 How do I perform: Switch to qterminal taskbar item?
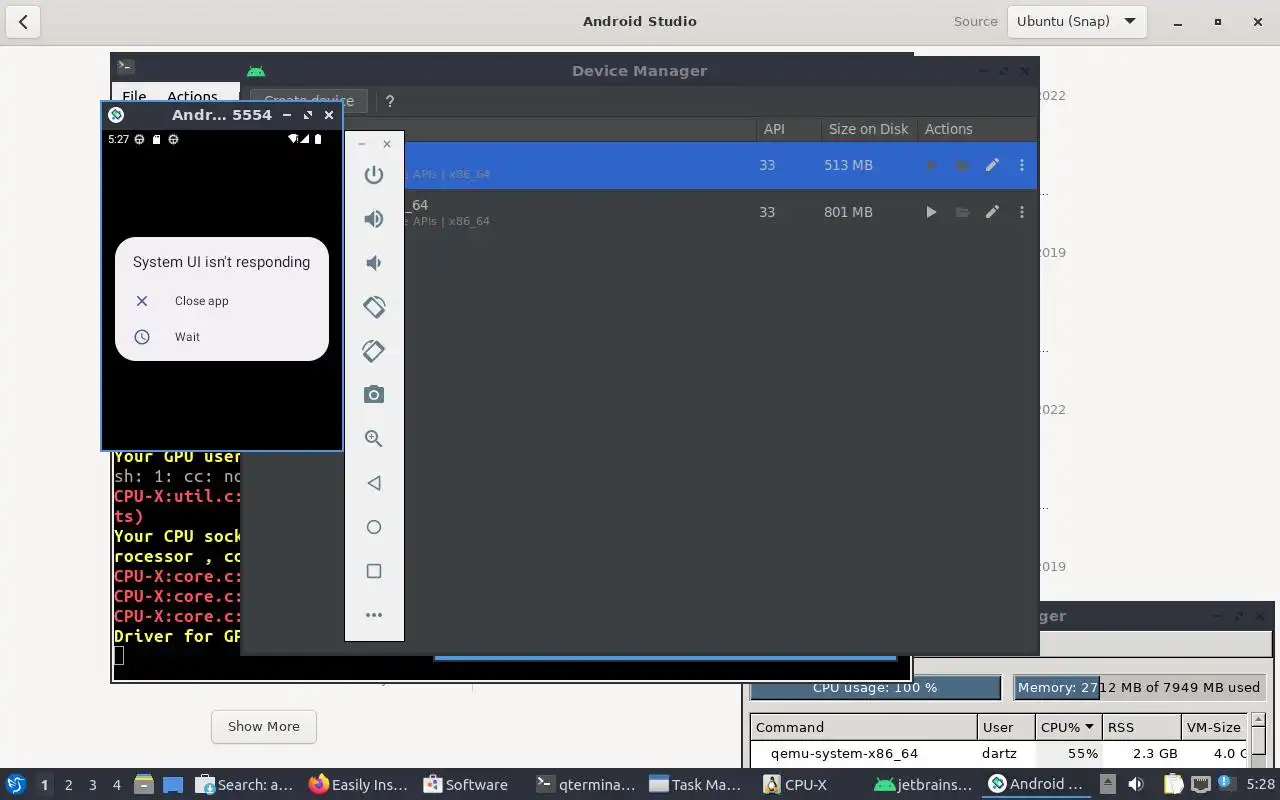point(586,785)
